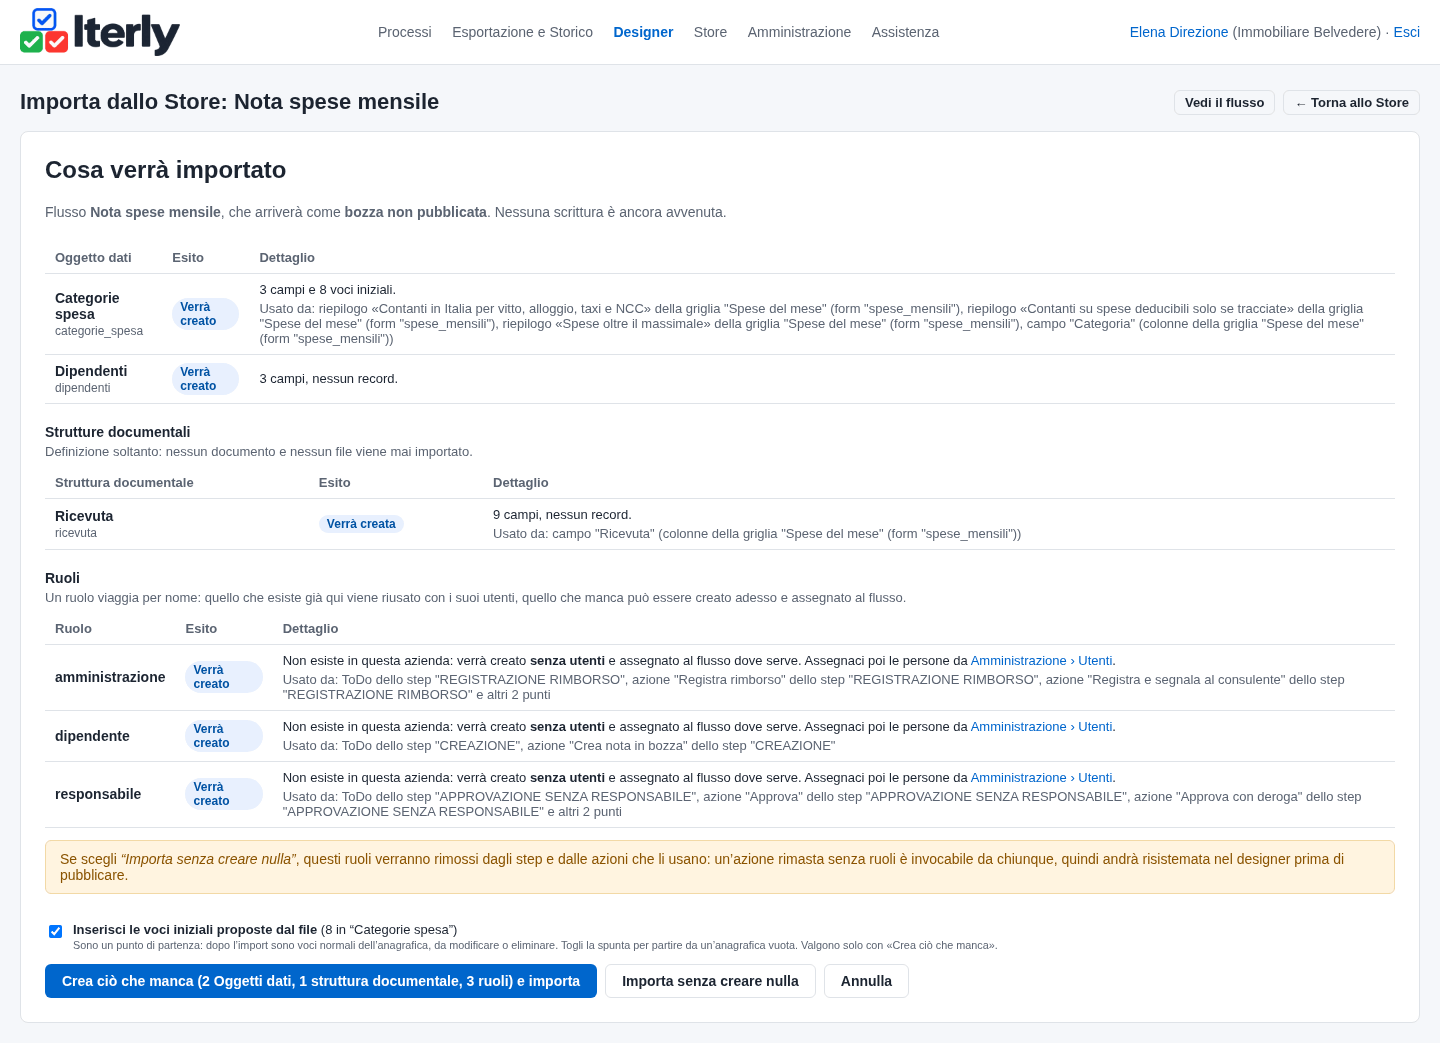Image resolution: width=1440 pixels, height=1043 pixels.
Task: Log out with the Esci link
Action: pos(1406,32)
